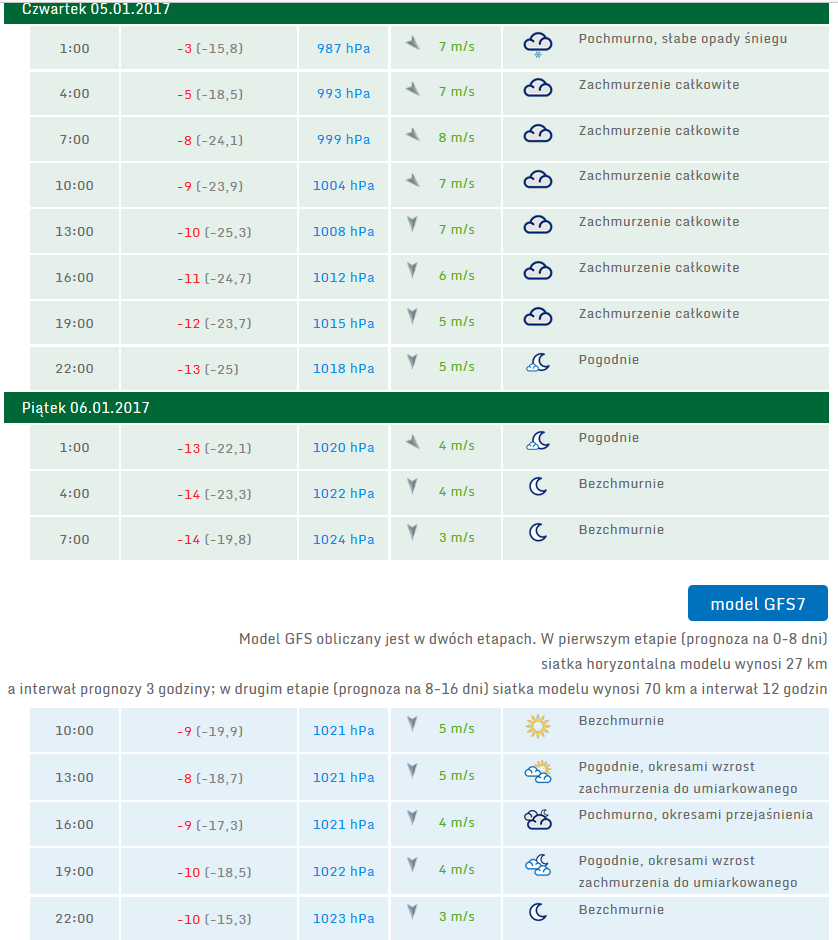Click the description text in the -10 (-18,5) row
This screenshot has width=838, height=940.
coord(688,872)
